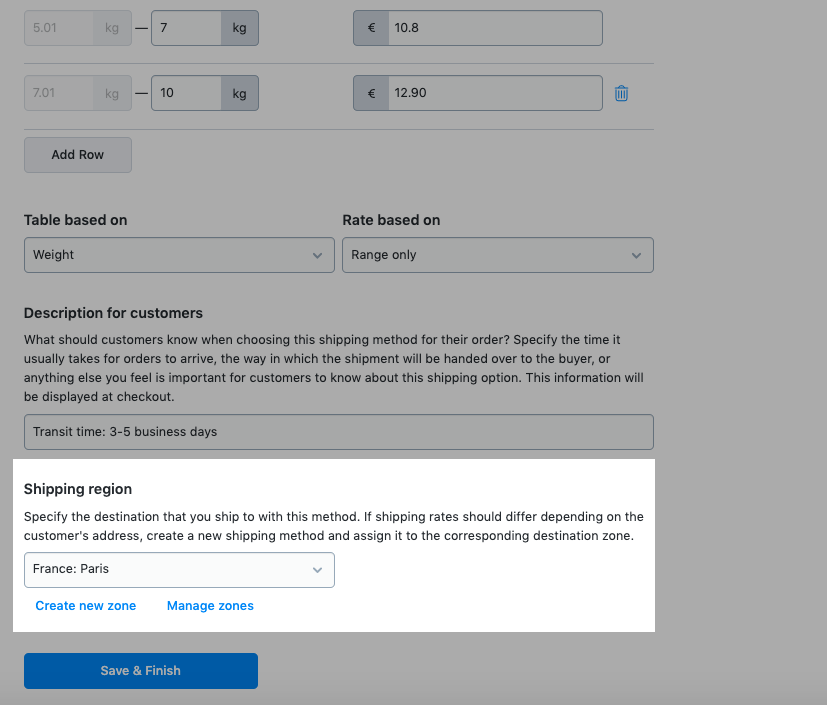This screenshot has height=705, width=827.
Task: Open the Table based on Weight dropdown
Action: point(179,255)
